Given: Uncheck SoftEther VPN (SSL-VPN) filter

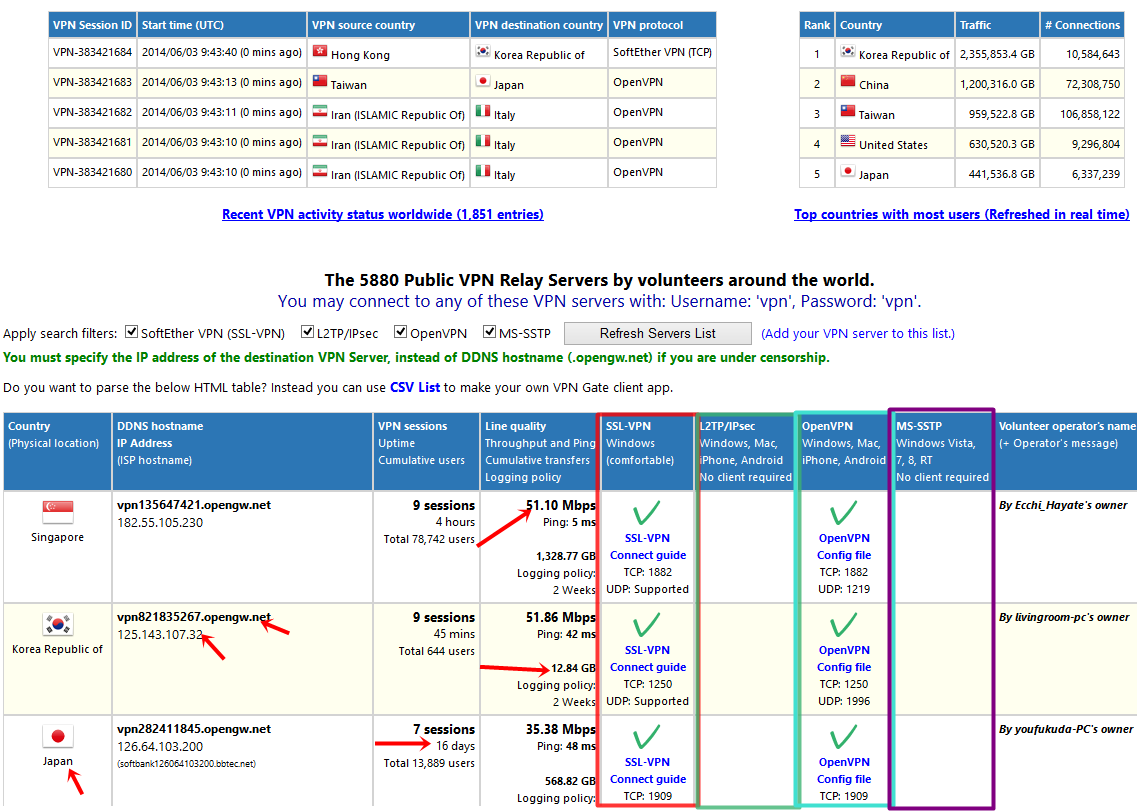Looking at the screenshot, I should tap(131, 332).
